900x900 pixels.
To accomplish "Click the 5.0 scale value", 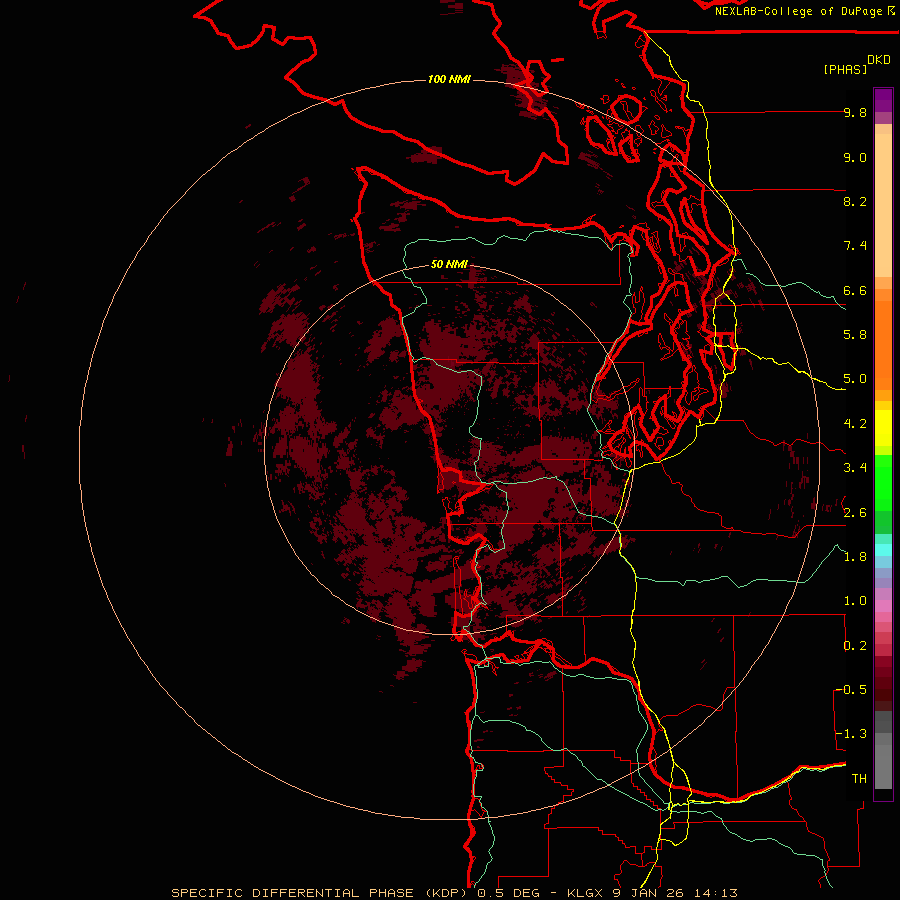I will coord(855,379).
